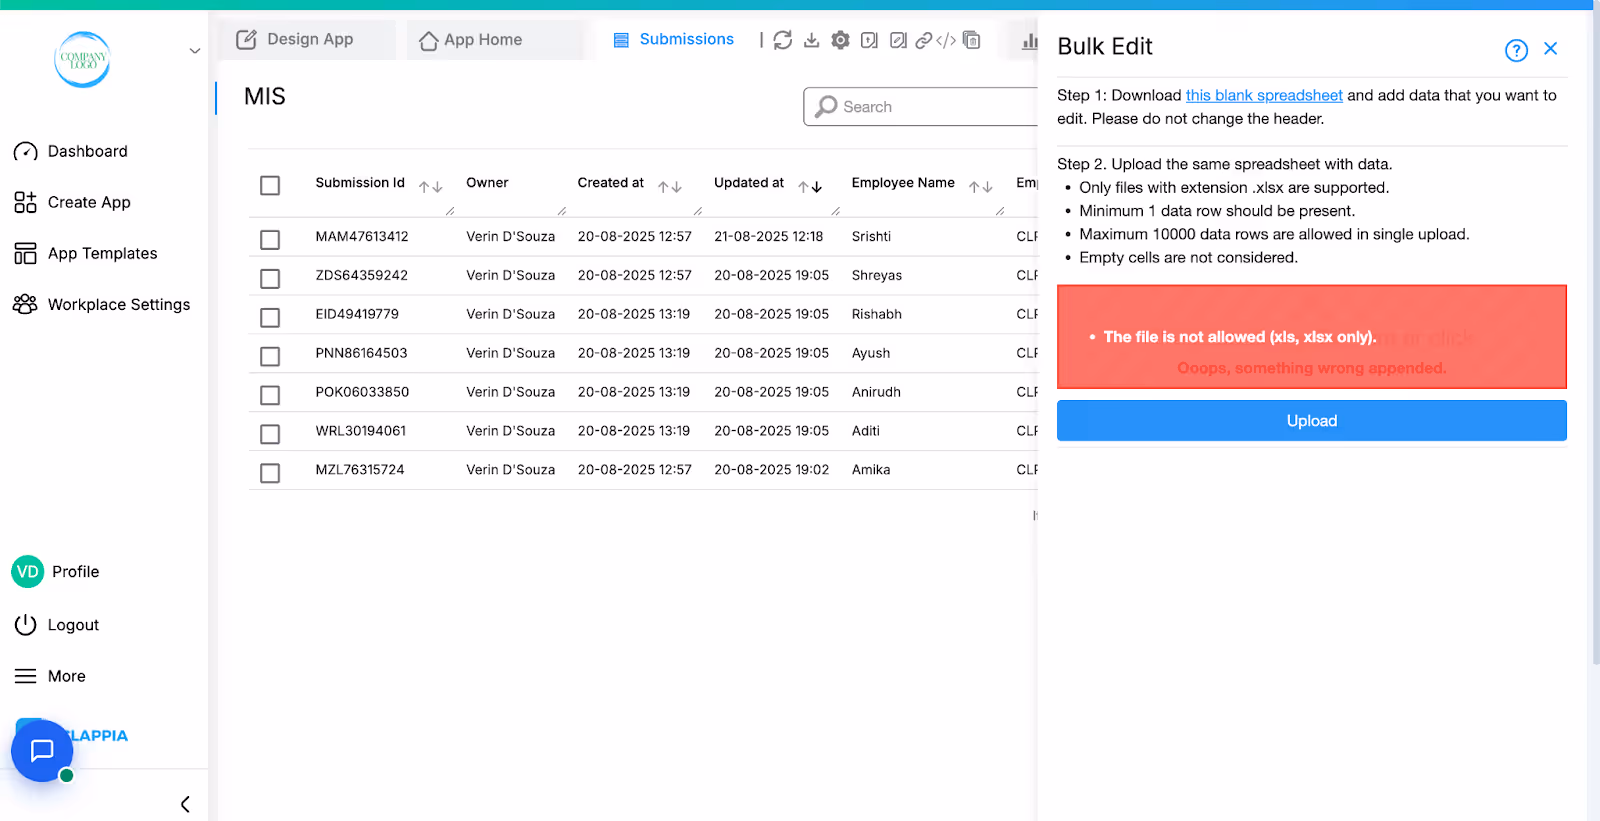
Task: Sort by the Submission Id column arrows
Action: (x=431, y=187)
